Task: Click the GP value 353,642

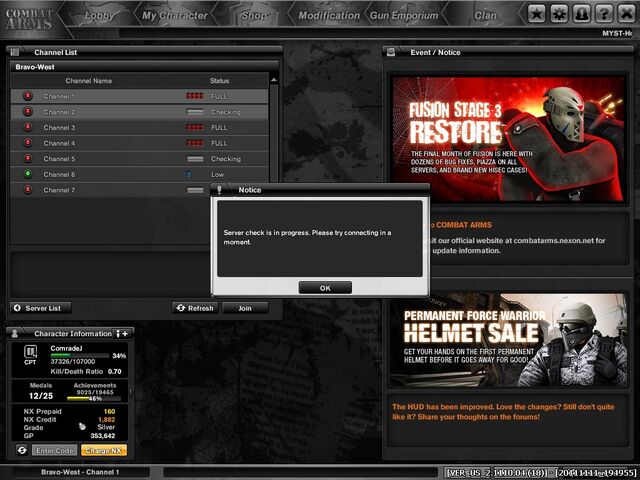Action: 103,436
